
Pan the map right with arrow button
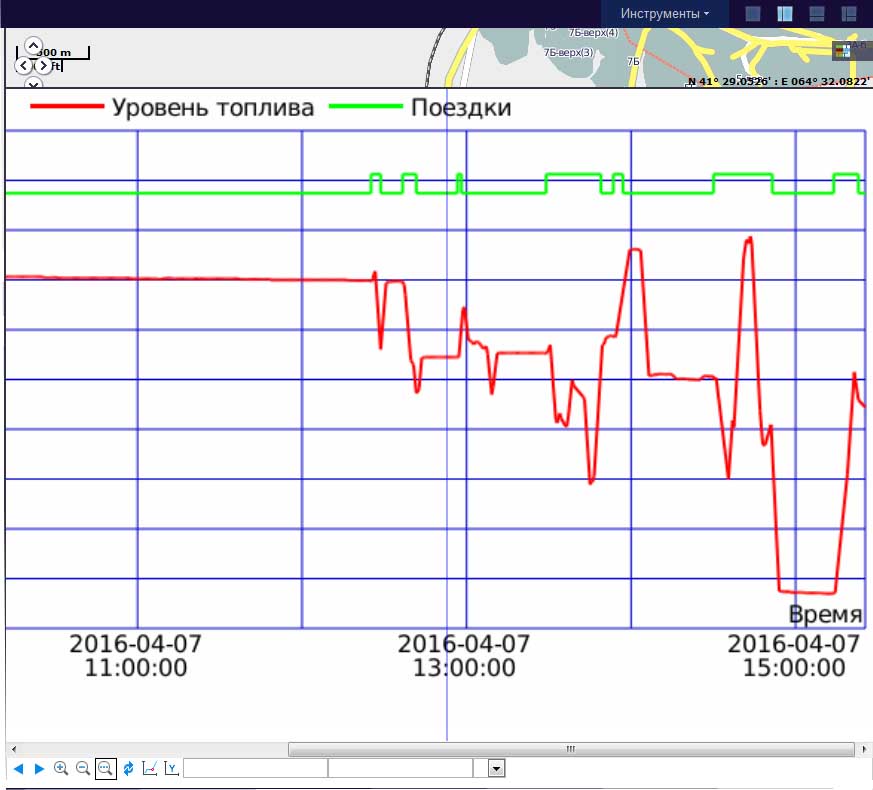[44, 65]
